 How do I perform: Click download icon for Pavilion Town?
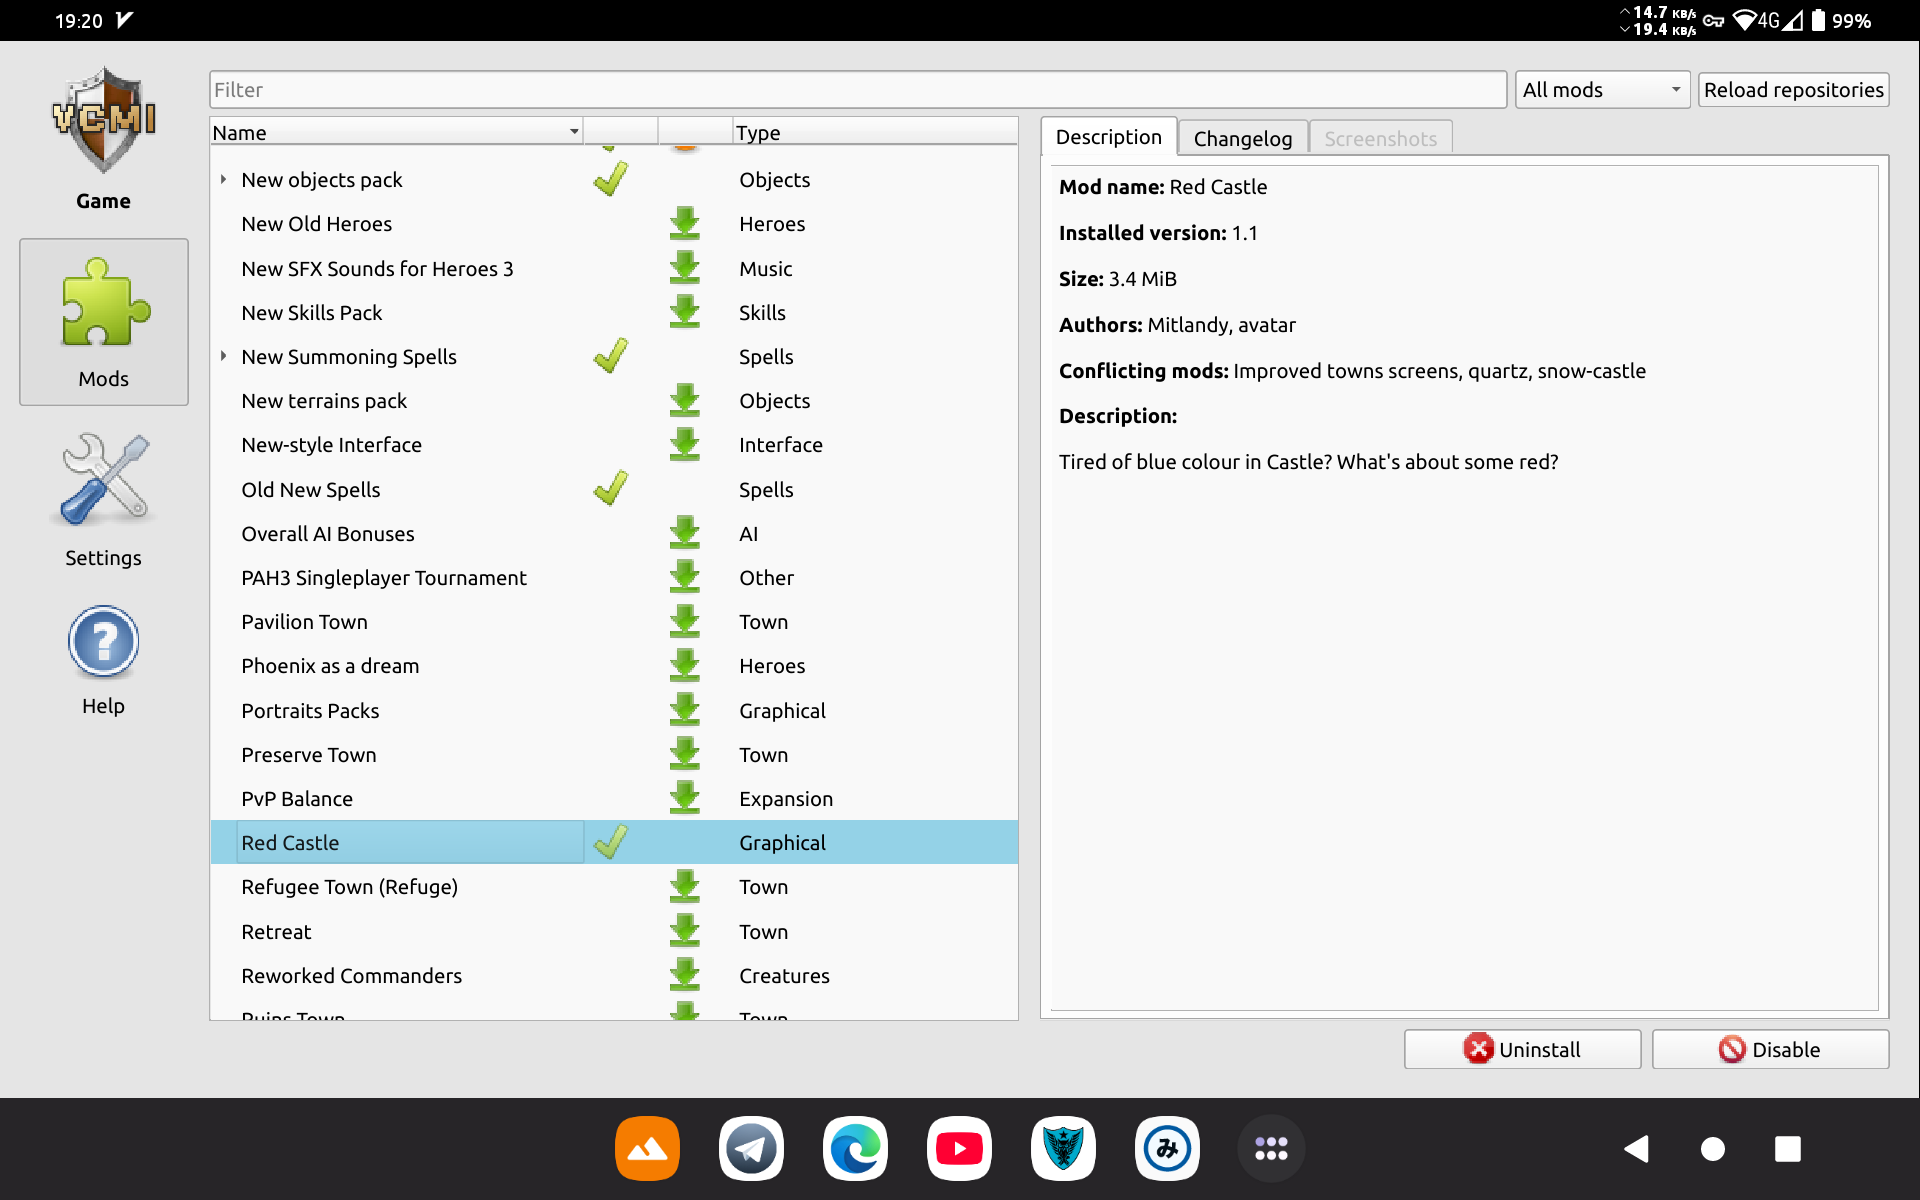(x=684, y=622)
